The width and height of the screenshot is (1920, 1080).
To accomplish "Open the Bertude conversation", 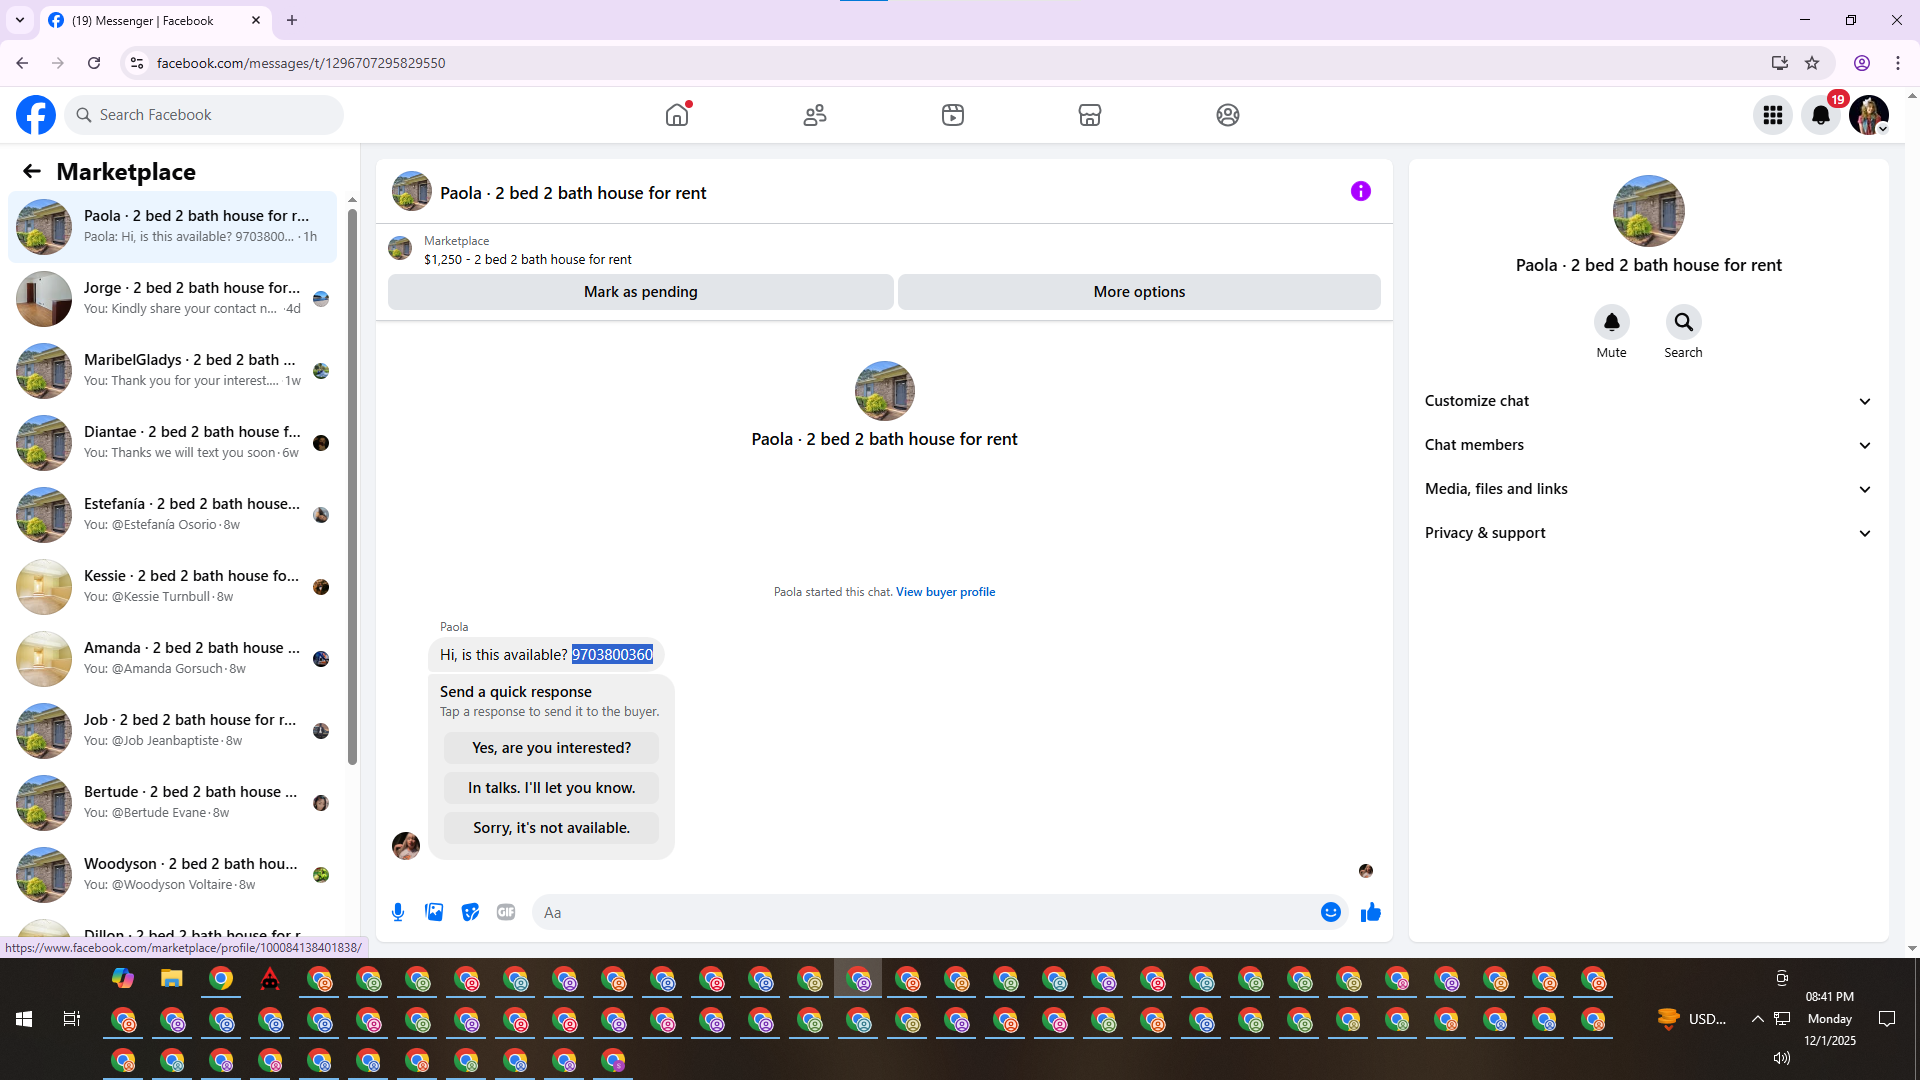I will tap(172, 803).
